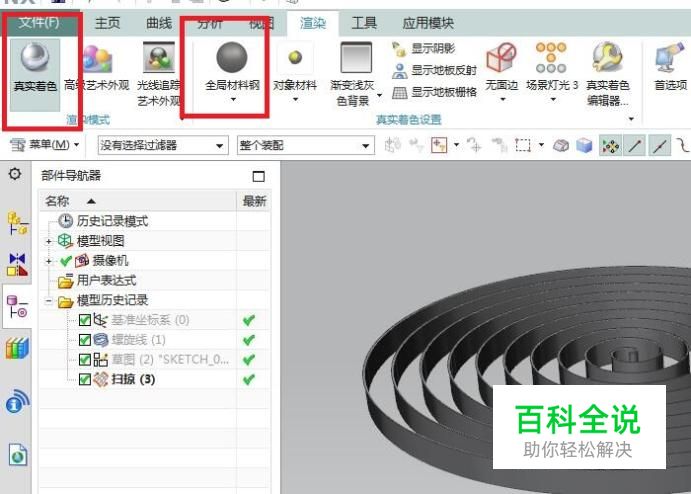The height and width of the screenshot is (494, 691).
Task: Switch to Render (渲染) tab
Action: tap(313, 23)
